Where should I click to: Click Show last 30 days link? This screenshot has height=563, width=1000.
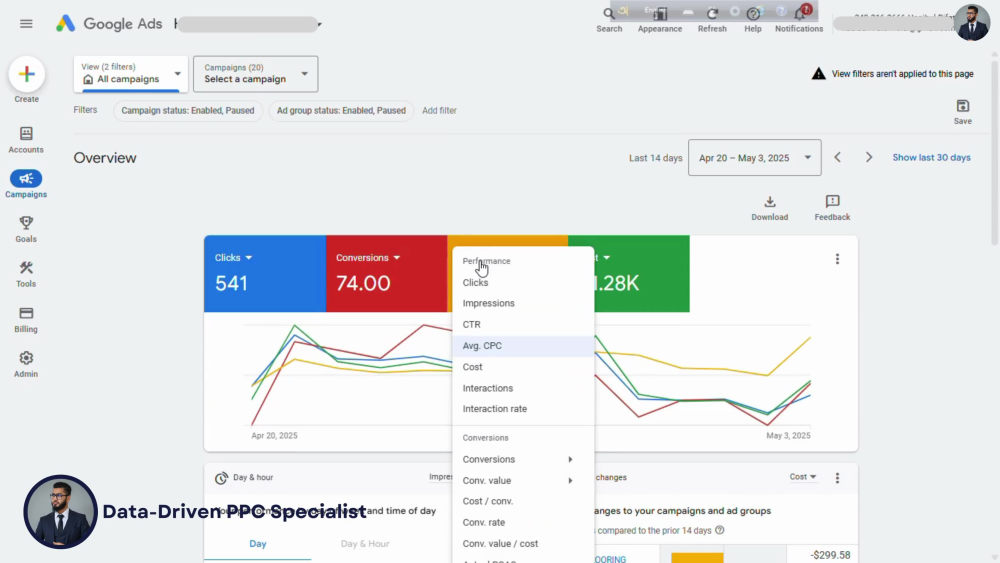(931, 157)
